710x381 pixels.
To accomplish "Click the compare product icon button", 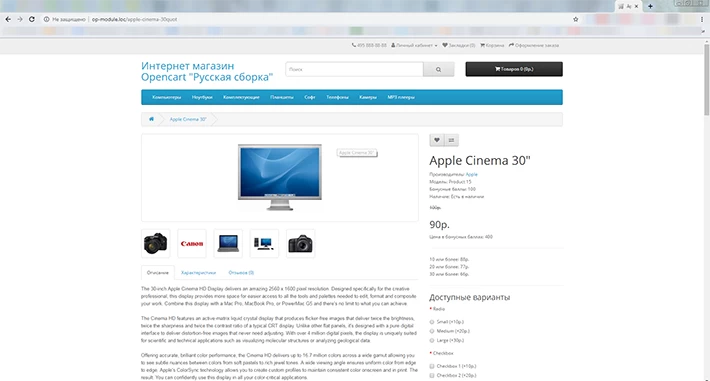I will (451, 140).
